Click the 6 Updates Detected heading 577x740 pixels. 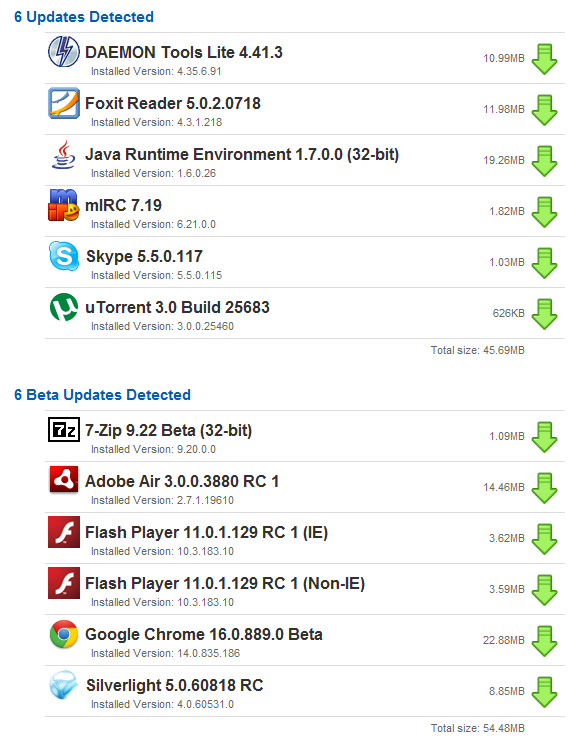(x=84, y=17)
